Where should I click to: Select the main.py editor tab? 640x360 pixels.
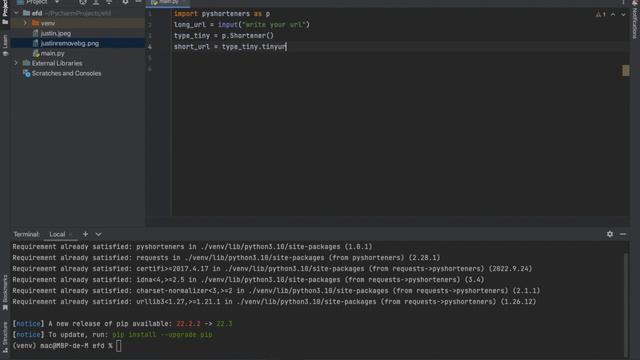168,2
